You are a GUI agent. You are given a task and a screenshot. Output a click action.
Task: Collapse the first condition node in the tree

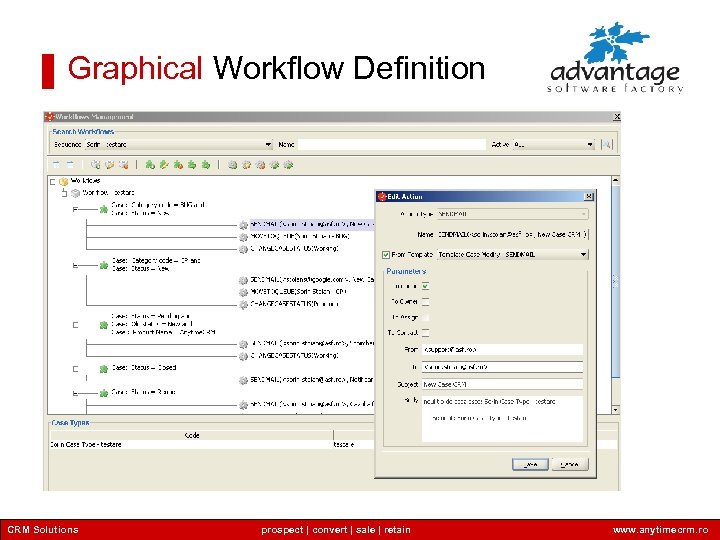click(x=75, y=209)
